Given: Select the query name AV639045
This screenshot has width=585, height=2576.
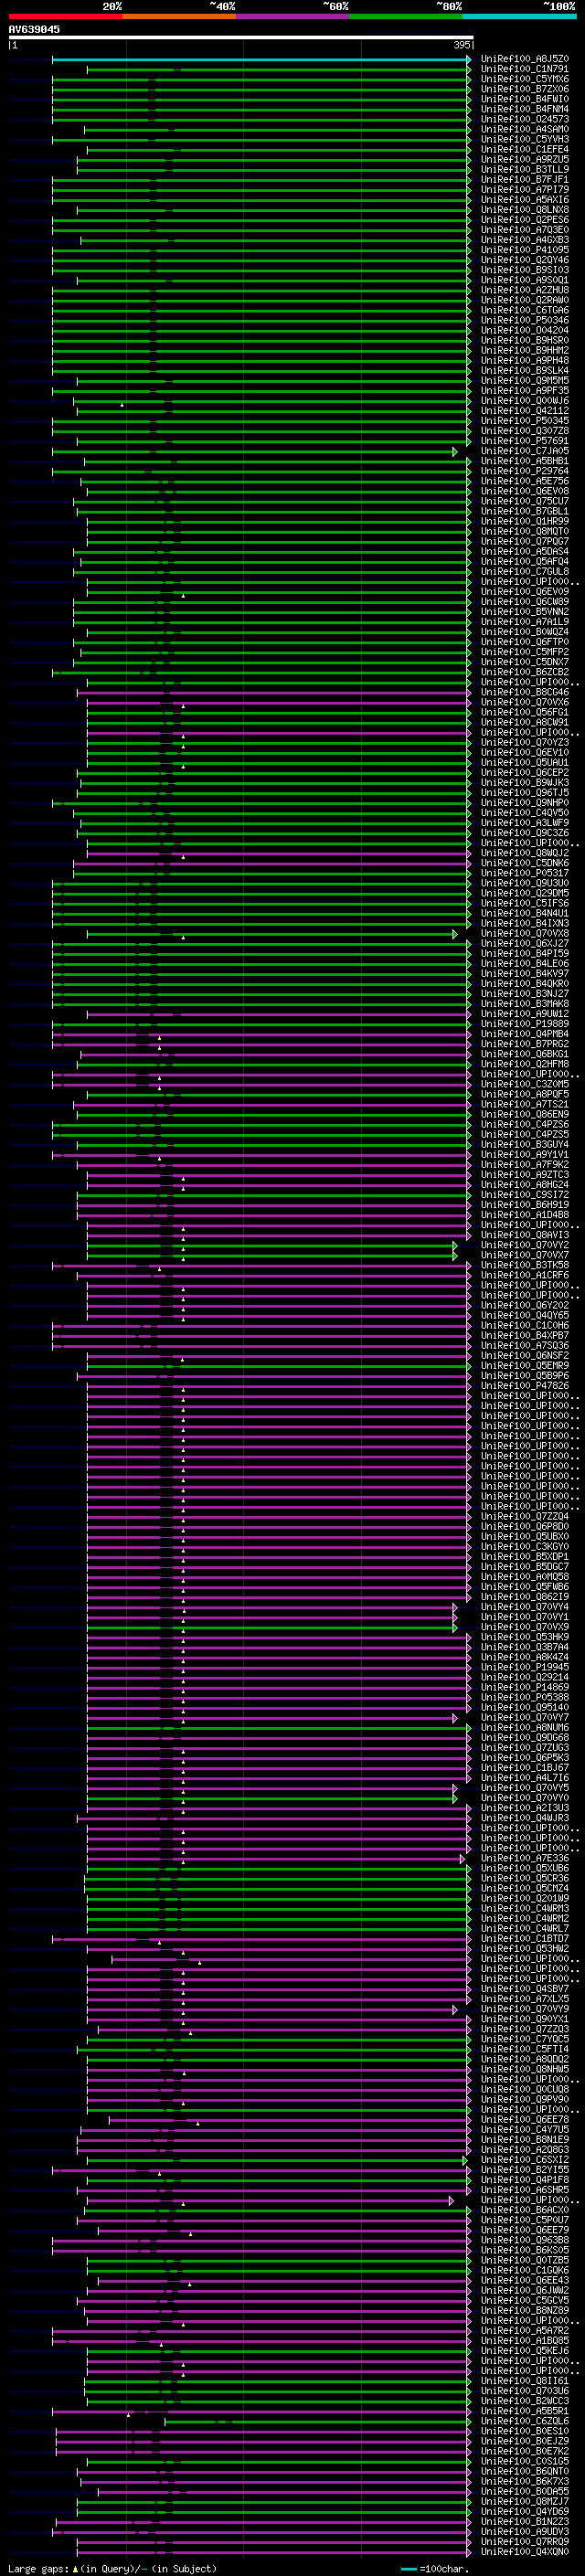Looking at the screenshot, I should point(34,30).
